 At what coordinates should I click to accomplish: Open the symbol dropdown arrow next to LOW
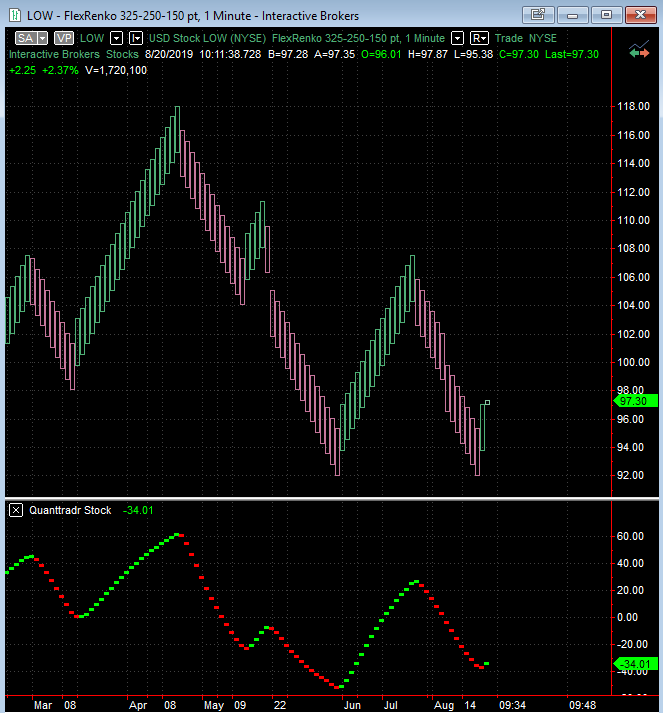(x=117, y=38)
